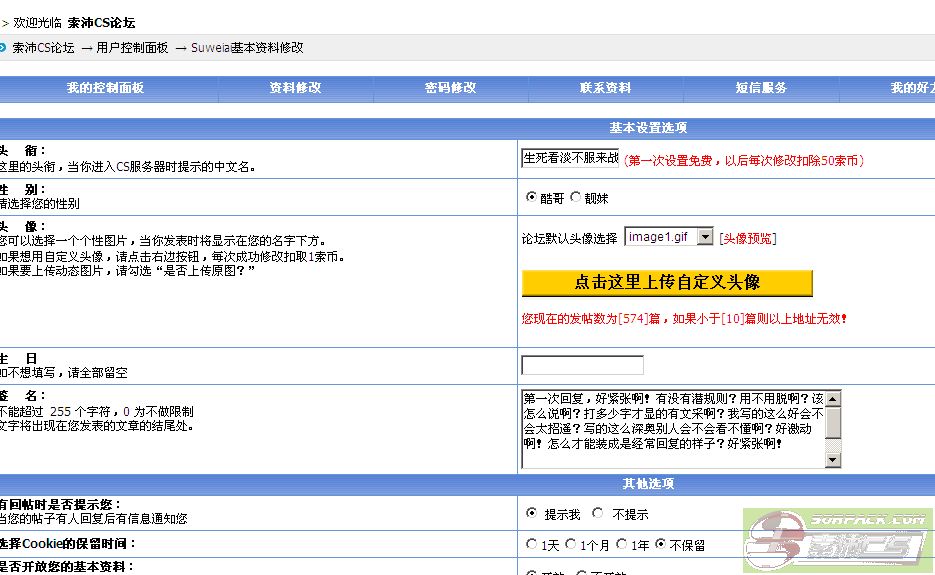The width and height of the screenshot is (935, 575).
Task: Expand the image1.gif avatar dropdown
Action: tap(705, 237)
